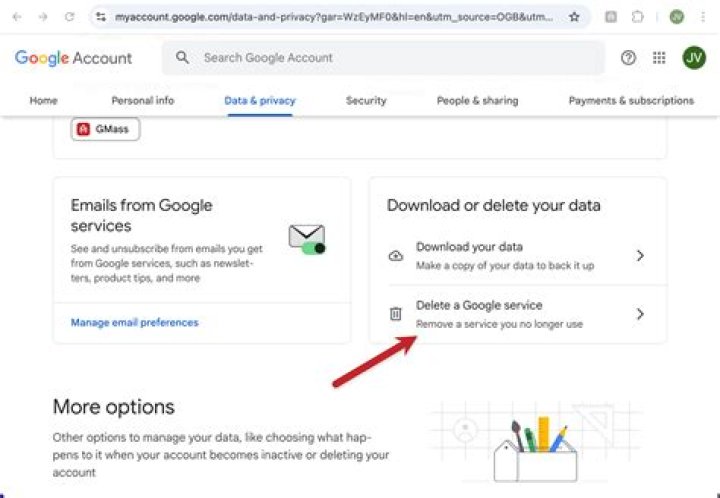720x498 pixels.
Task: Click the browser back arrow
Action: click(x=17, y=17)
